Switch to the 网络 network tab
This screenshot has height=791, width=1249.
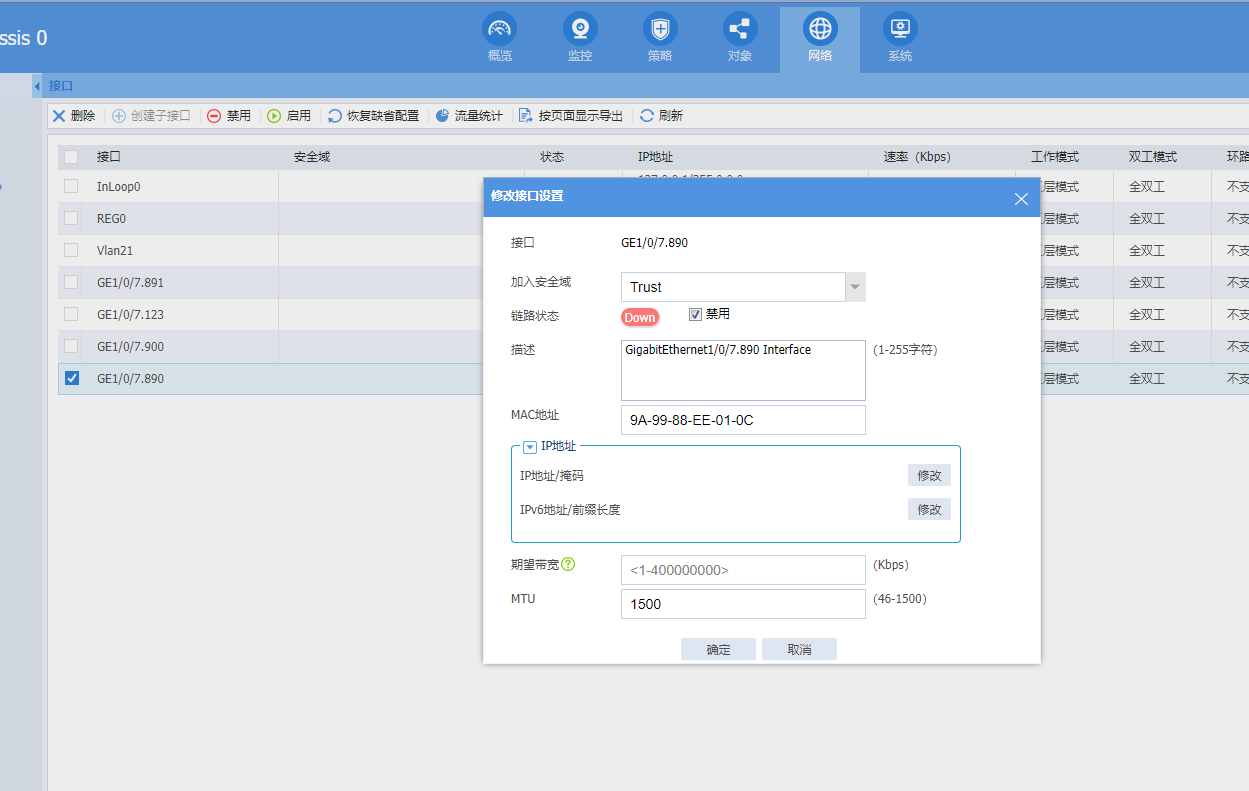(820, 38)
